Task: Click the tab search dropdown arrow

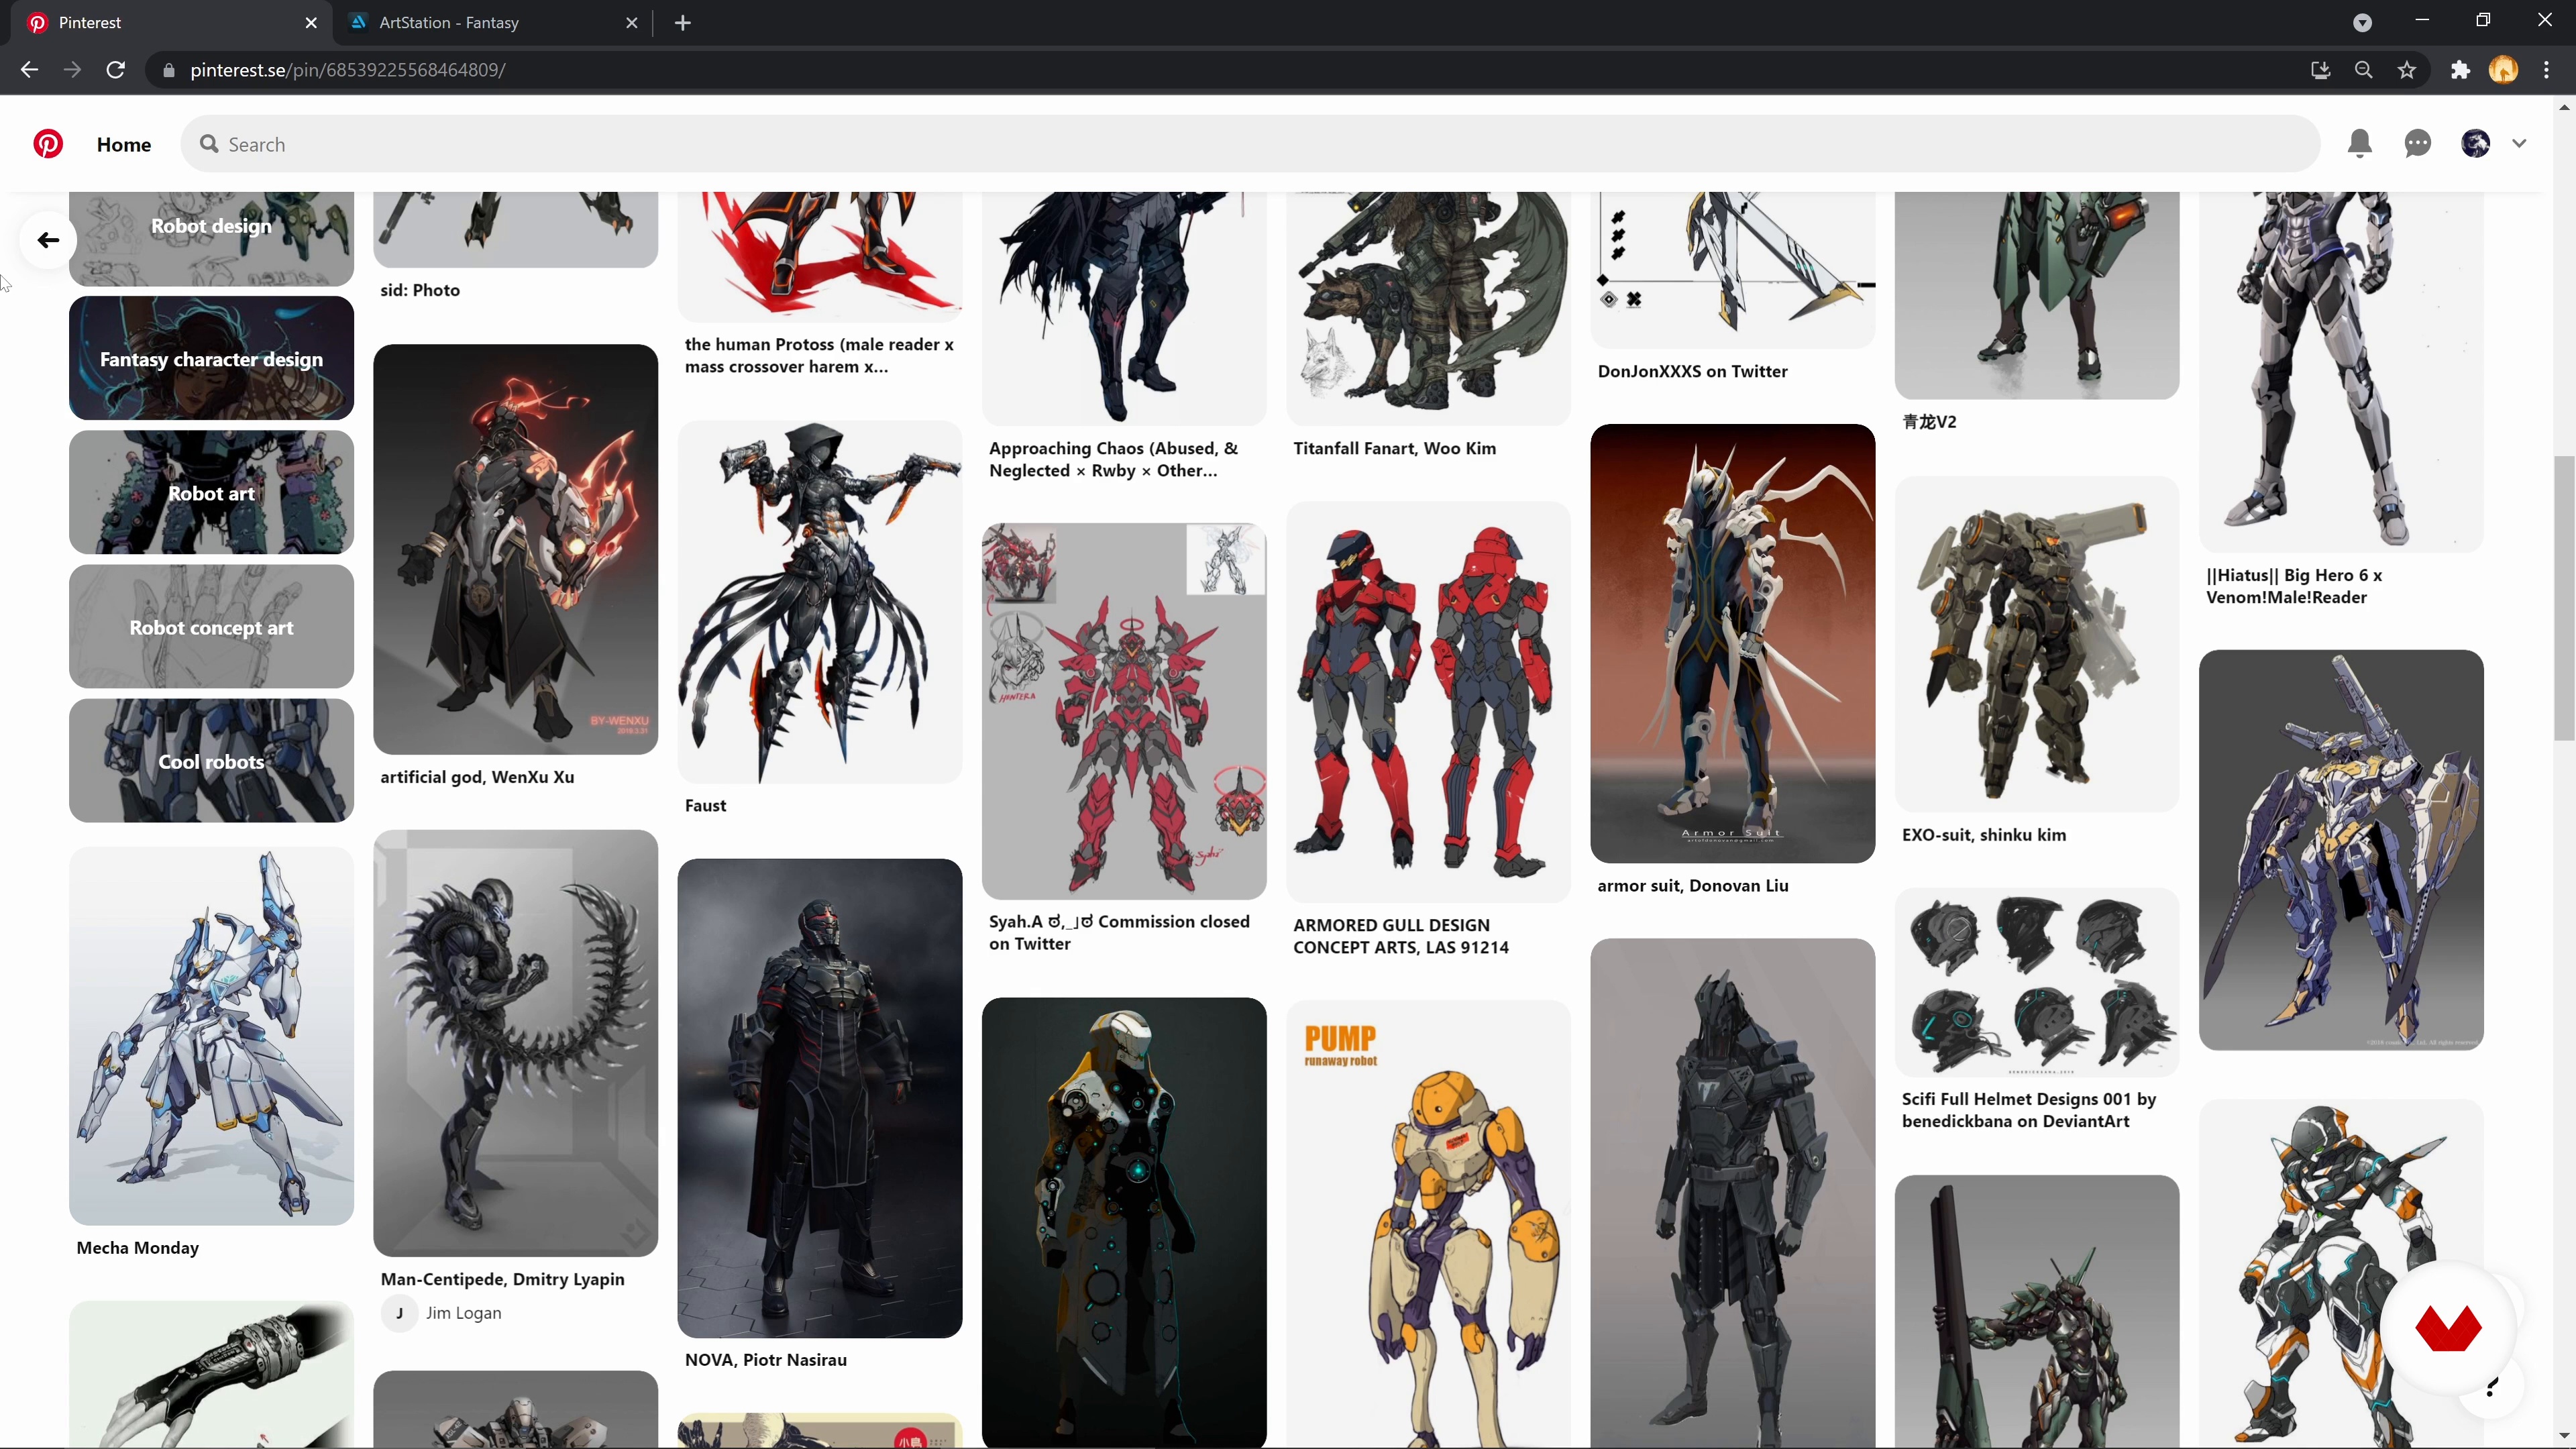Action: [2363, 23]
